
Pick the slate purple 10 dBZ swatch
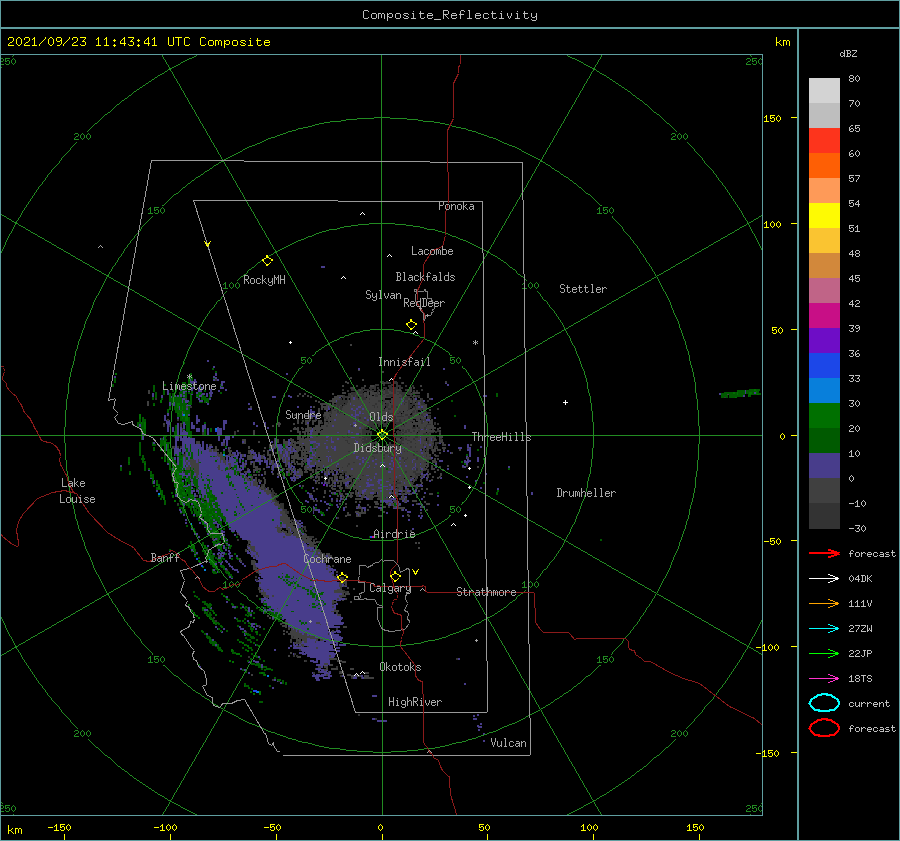pyautogui.click(x=824, y=465)
